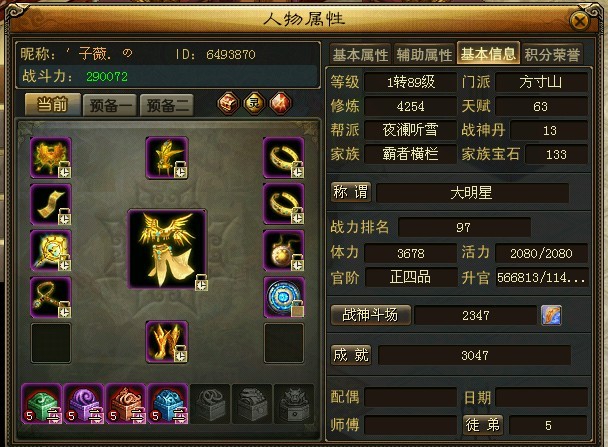Click the golden wings costume slot
Image resolution: width=608 pixels, height=447 pixels.
pos(167,249)
